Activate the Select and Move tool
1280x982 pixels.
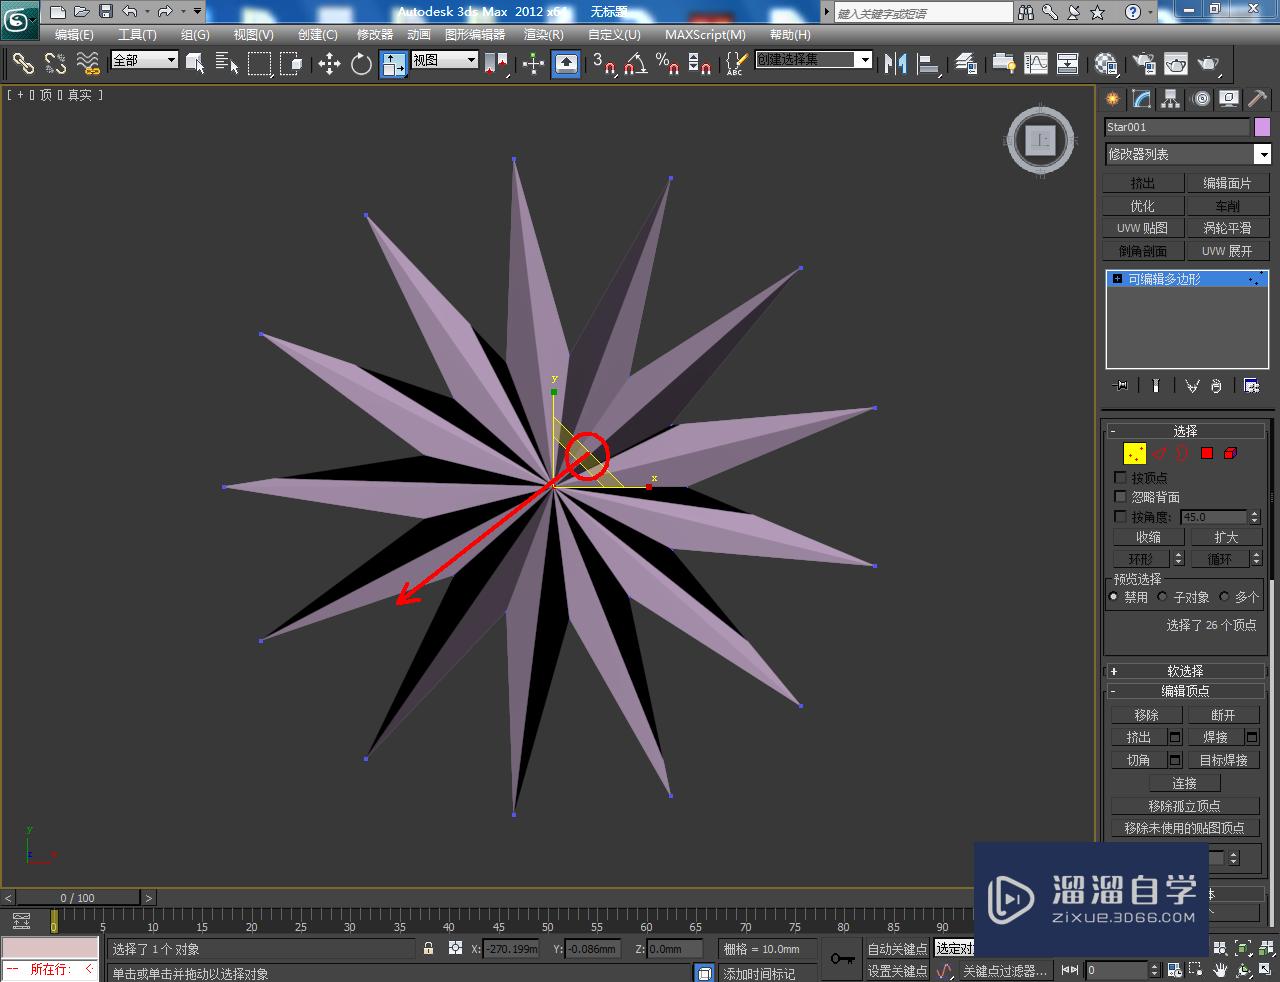click(329, 64)
